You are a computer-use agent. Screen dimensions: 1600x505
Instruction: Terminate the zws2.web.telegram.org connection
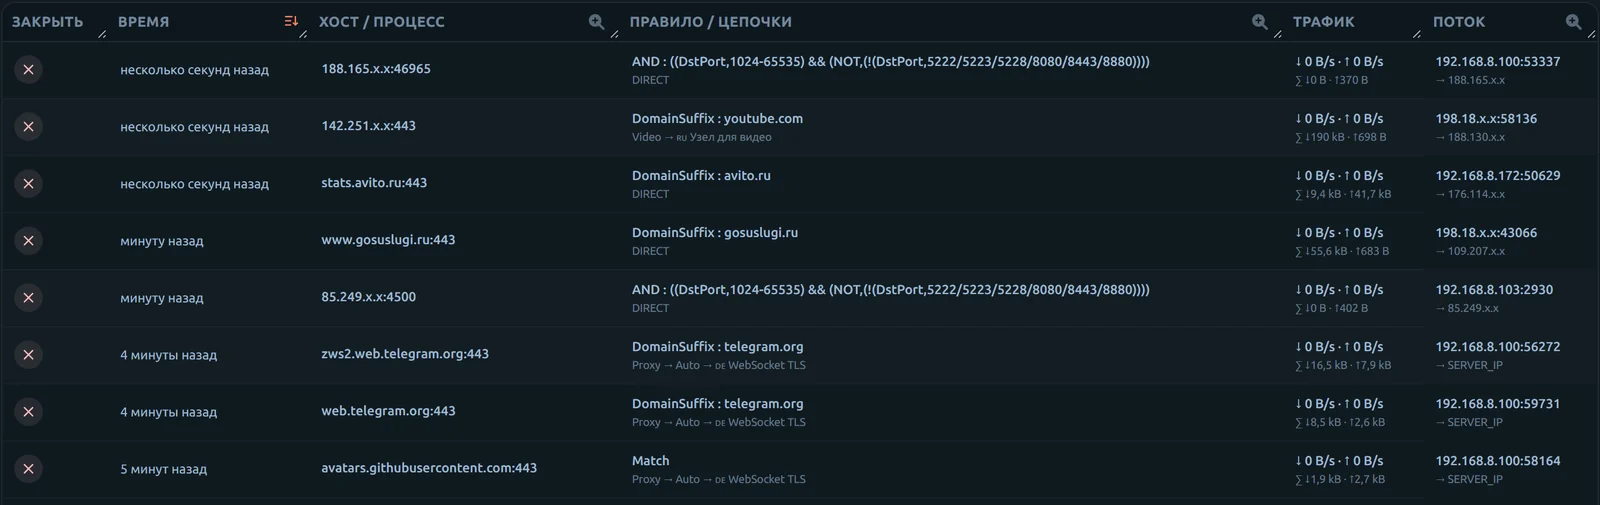[x=28, y=355]
